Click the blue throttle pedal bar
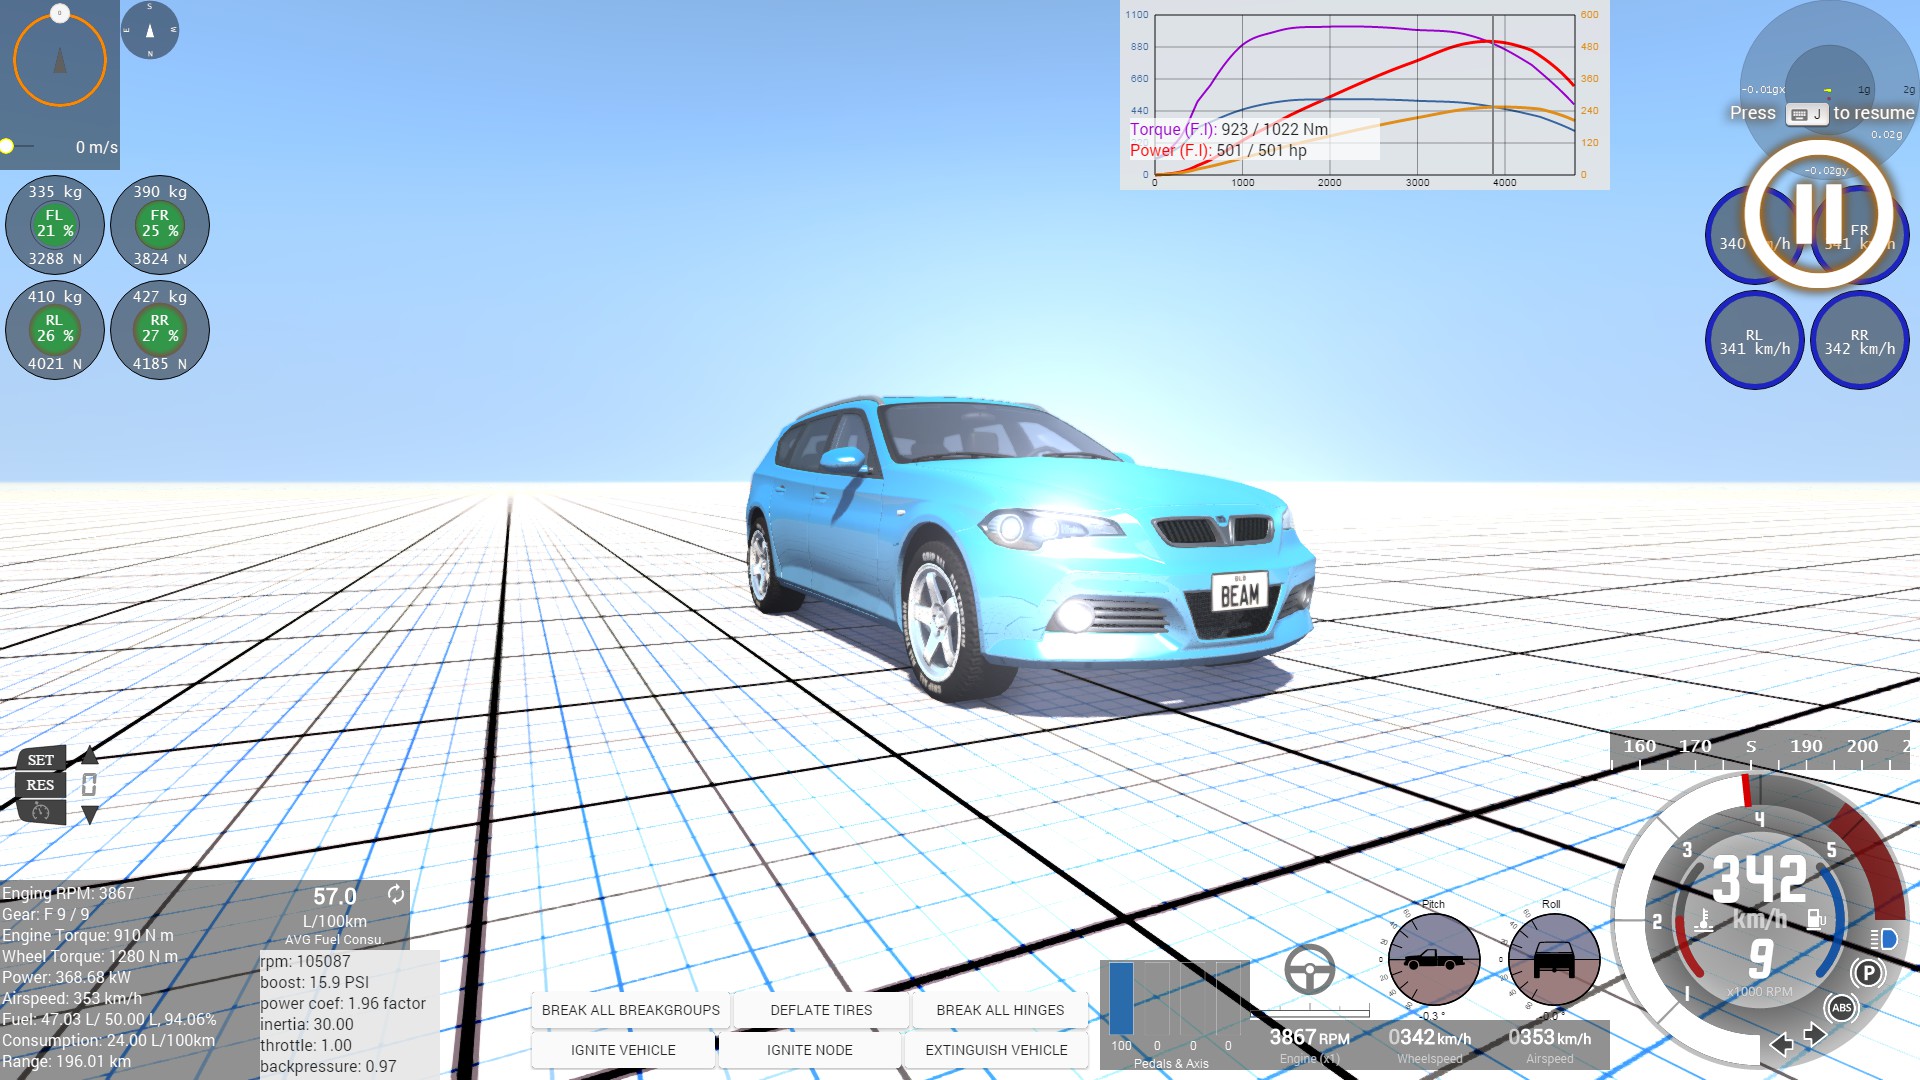Screen dimensions: 1920x1080 (x=1121, y=998)
